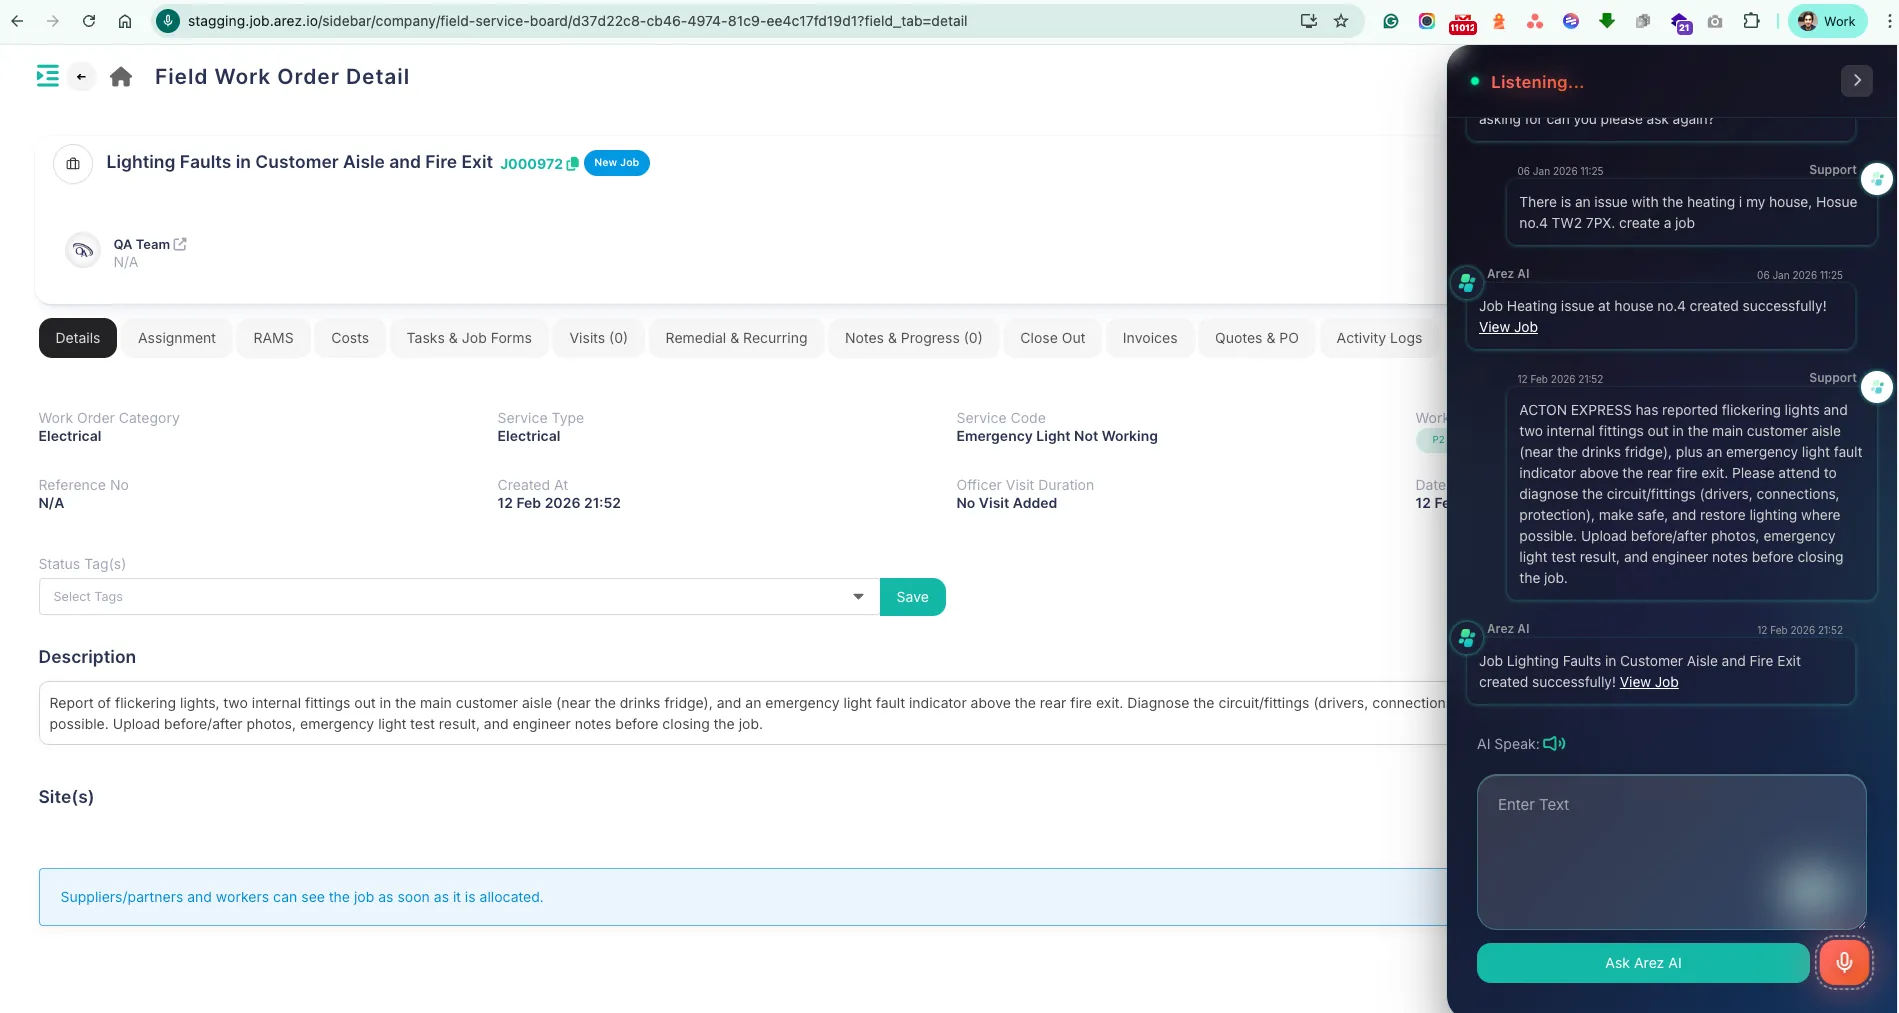Reload the browser page
Image resolution: width=1899 pixels, height=1013 pixels.
tap(89, 21)
